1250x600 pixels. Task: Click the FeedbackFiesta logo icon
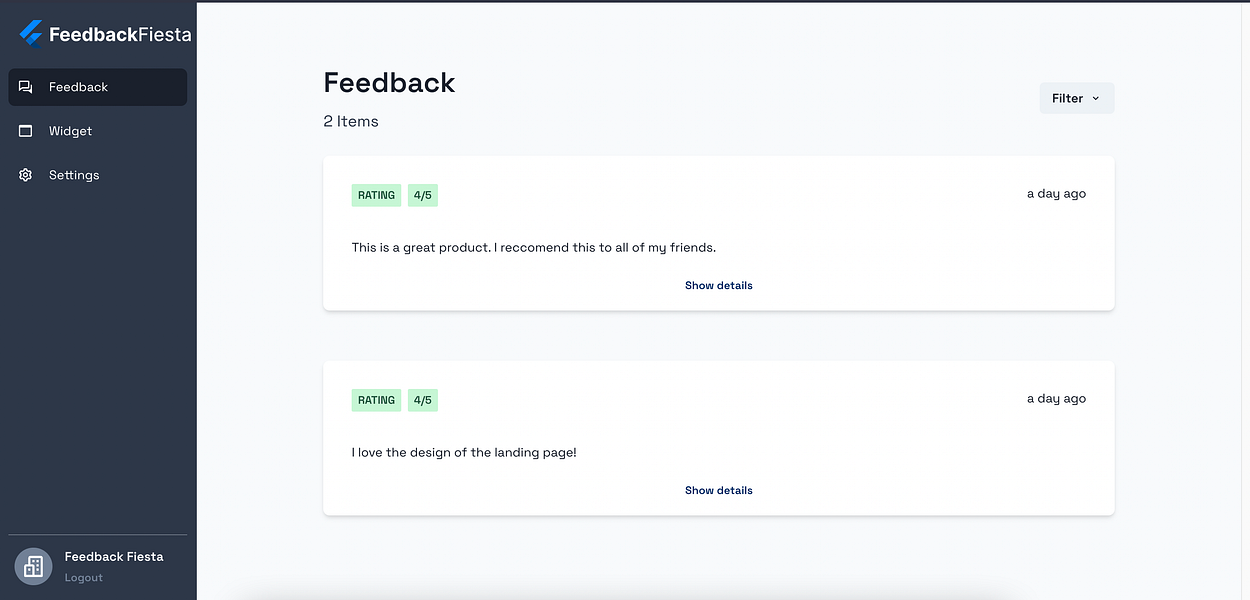pos(31,33)
